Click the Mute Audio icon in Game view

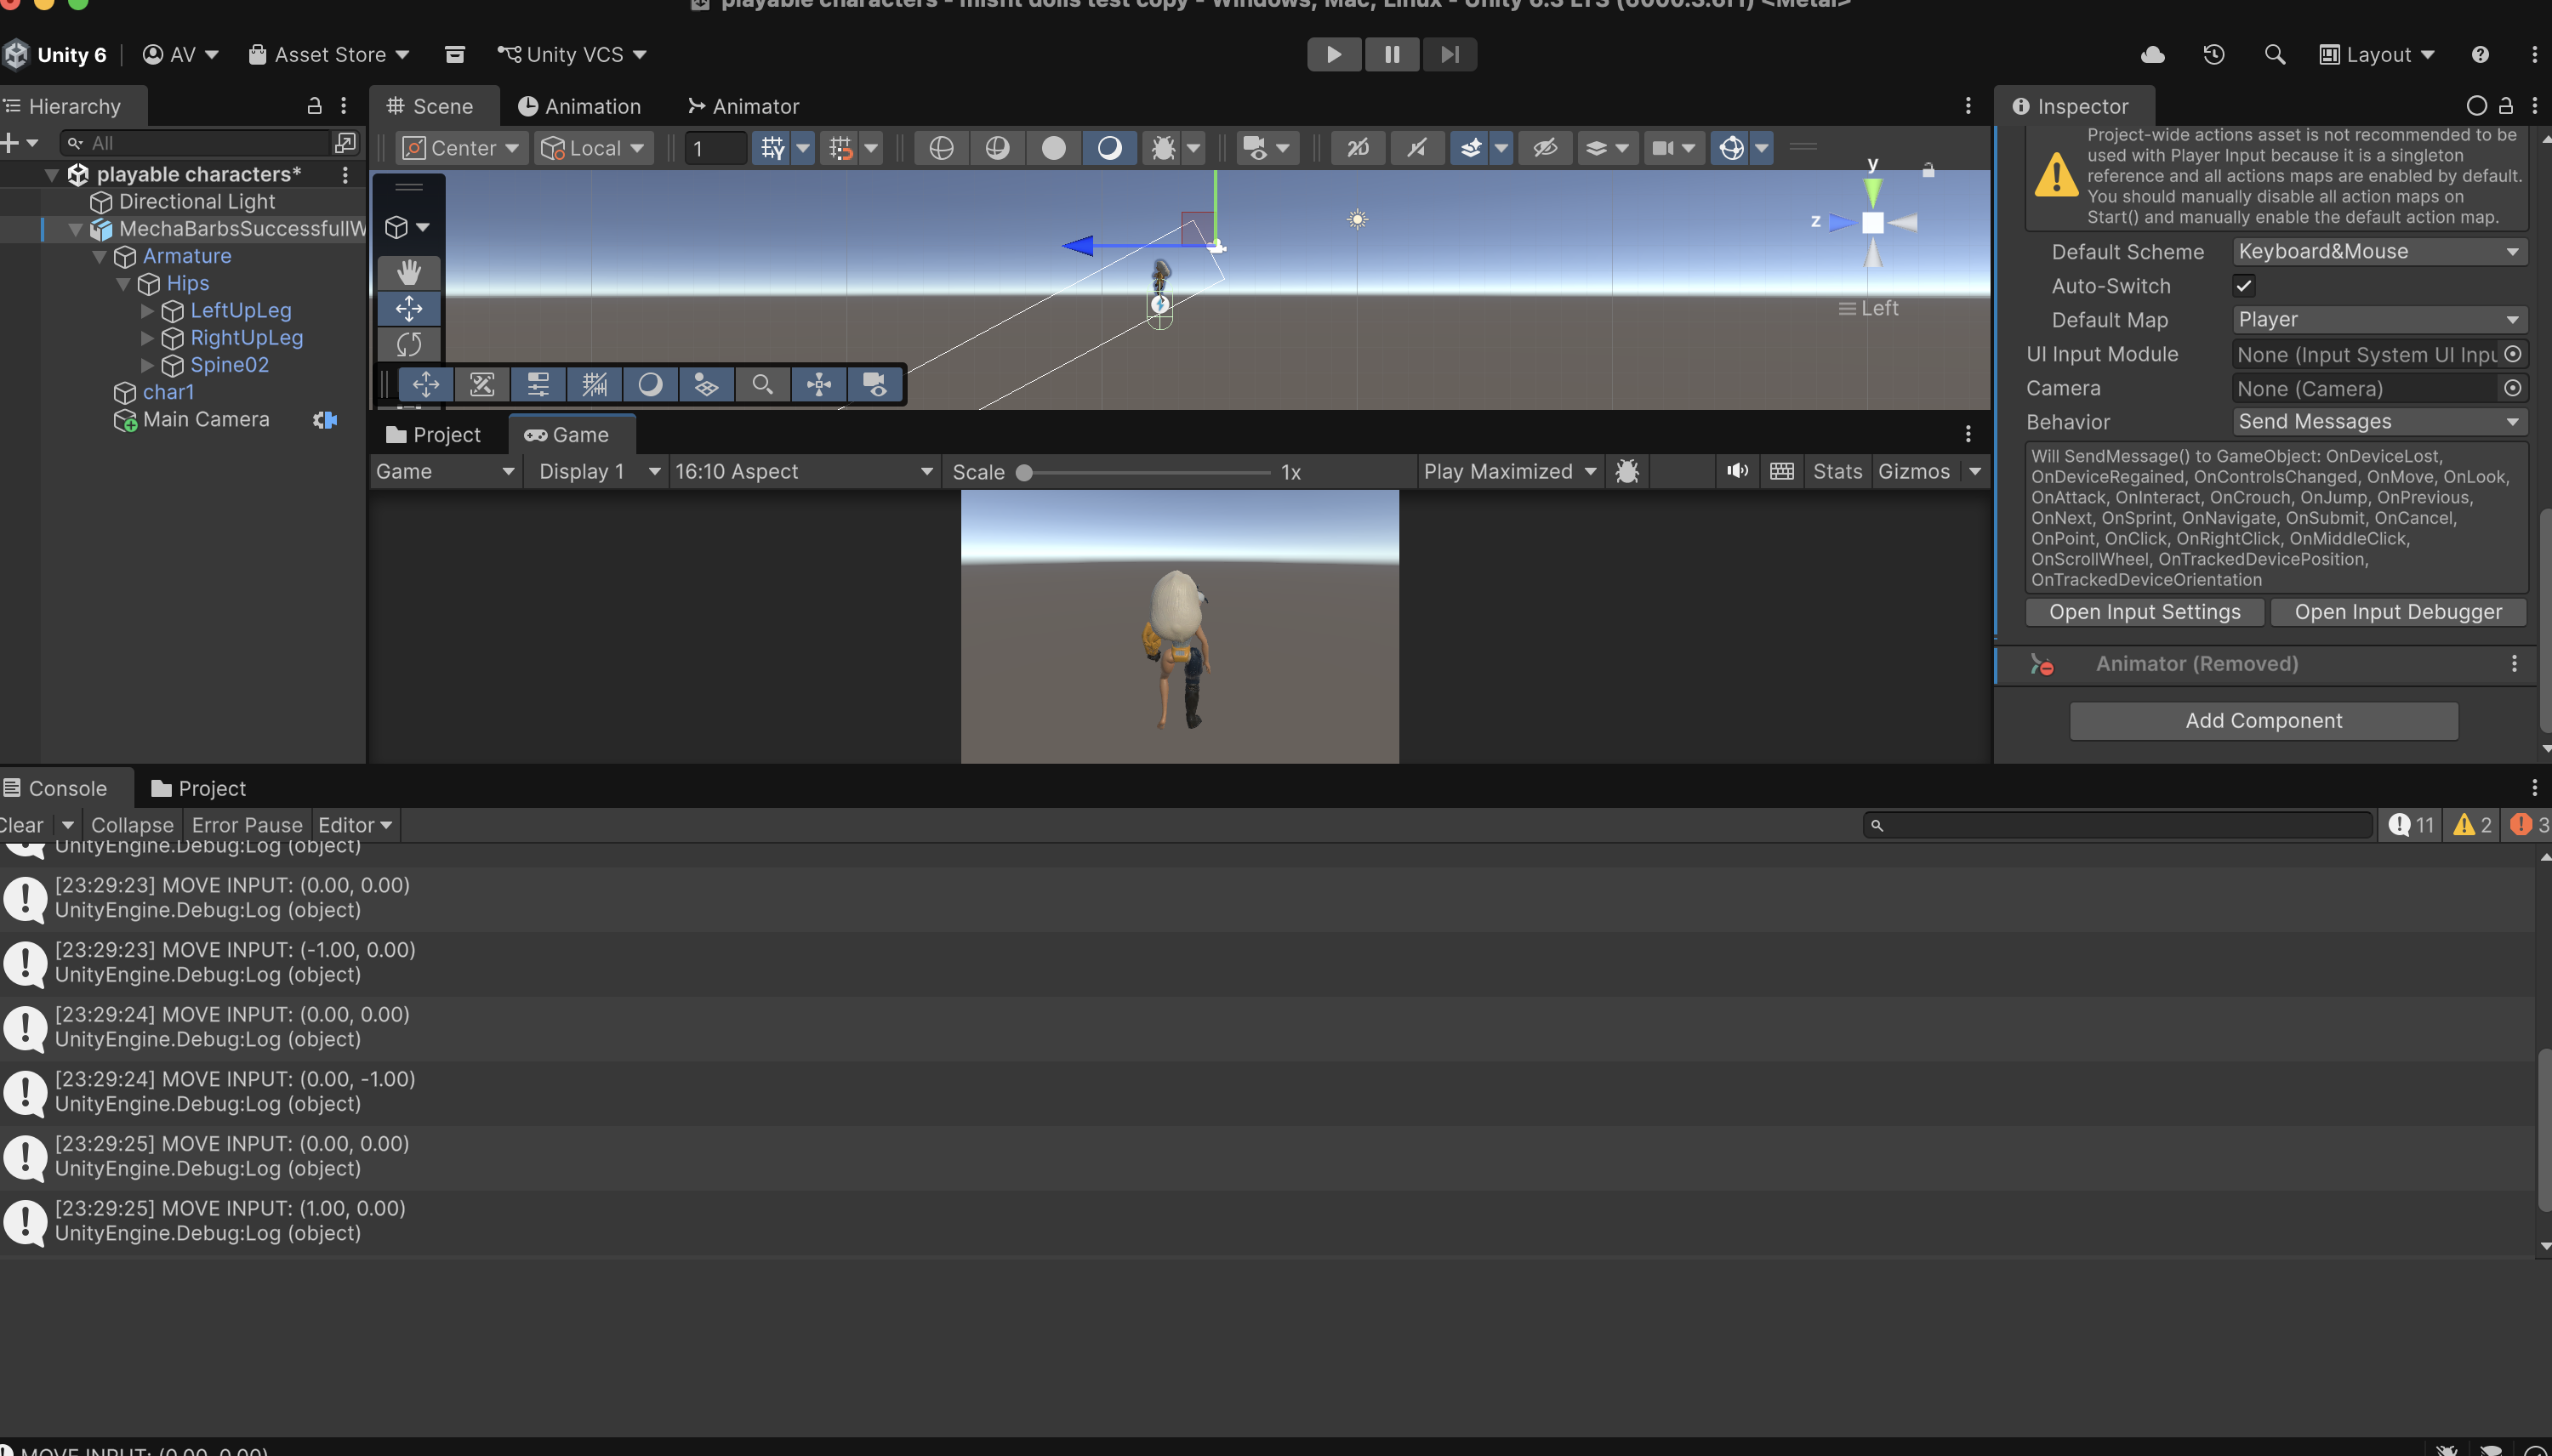click(x=1737, y=471)
